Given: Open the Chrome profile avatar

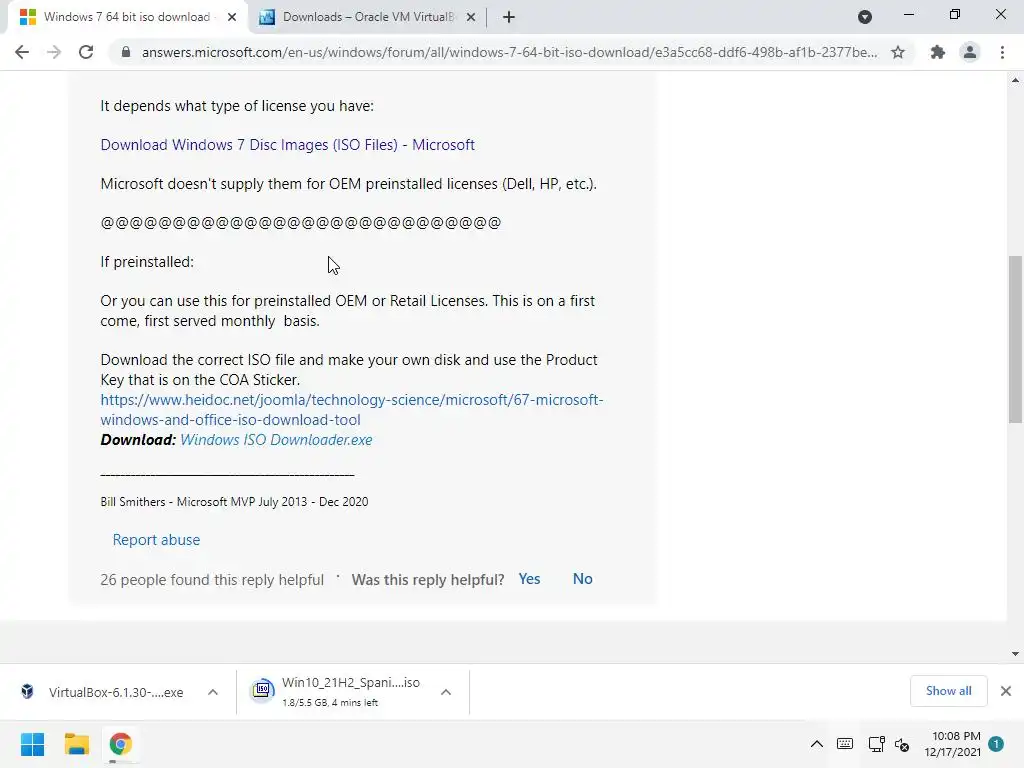Looking at the screenshot, I should 970,52.
